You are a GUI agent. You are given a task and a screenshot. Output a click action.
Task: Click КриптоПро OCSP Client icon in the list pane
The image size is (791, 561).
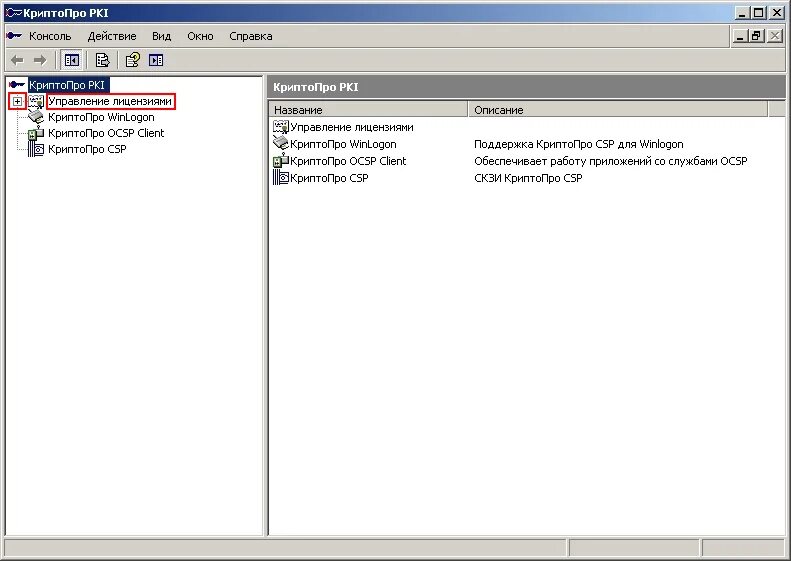point(280,161)
